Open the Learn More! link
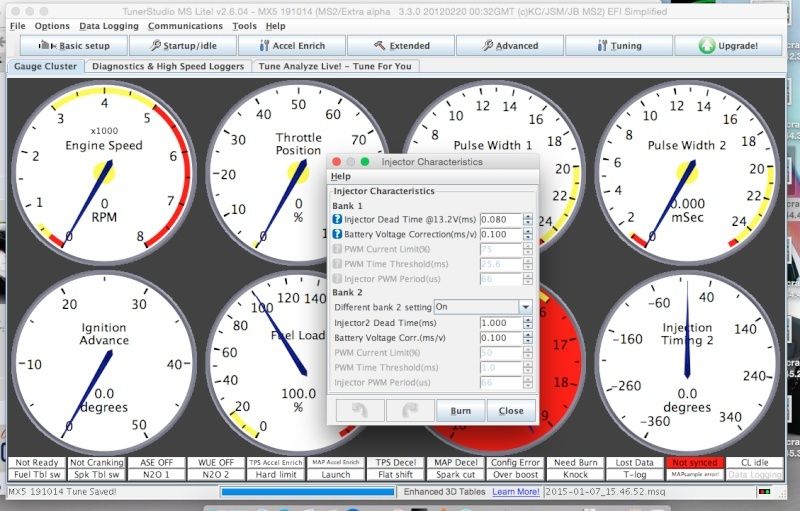Screen dimensions: 800x511 coord(515,492)
